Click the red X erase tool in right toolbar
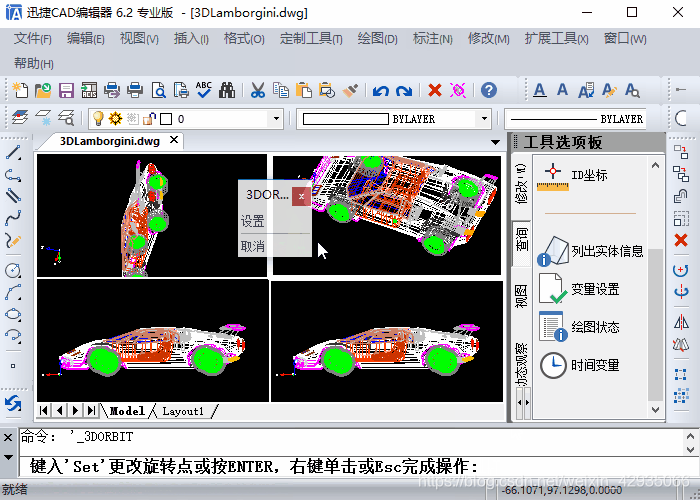The height and width of the screenshot is (500, 700). (681, 241)
